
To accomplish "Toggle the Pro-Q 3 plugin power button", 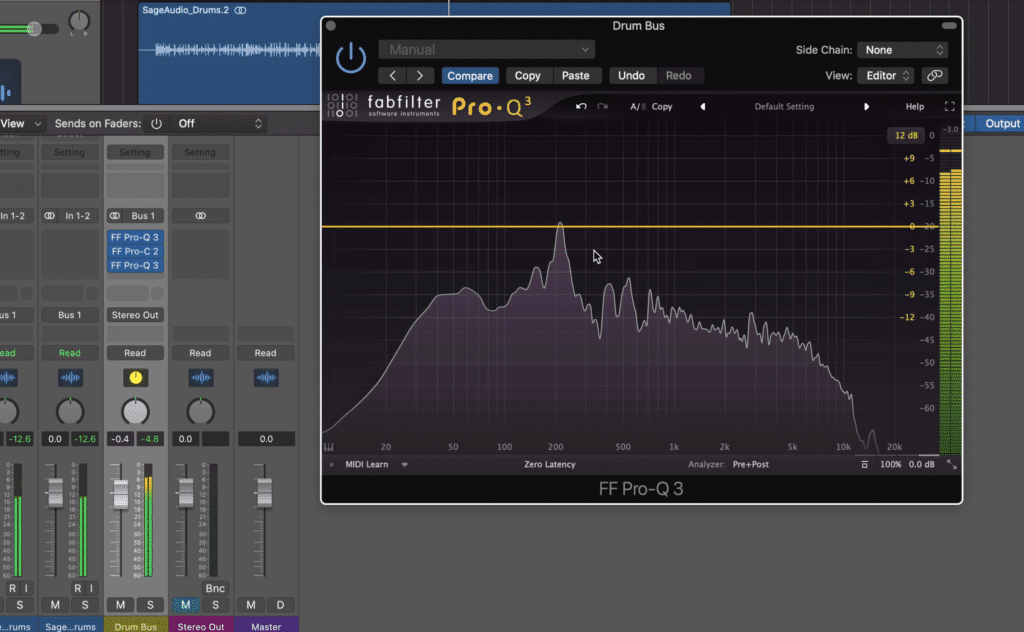I will pos(351,58).
